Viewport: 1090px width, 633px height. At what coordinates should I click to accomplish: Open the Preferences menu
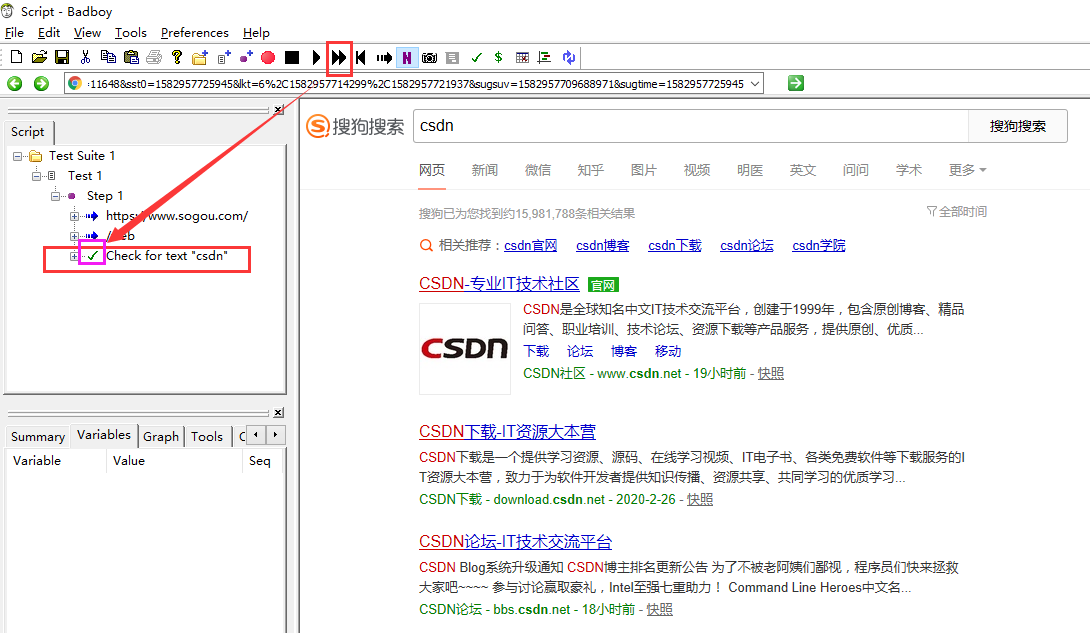pos(195,33)
